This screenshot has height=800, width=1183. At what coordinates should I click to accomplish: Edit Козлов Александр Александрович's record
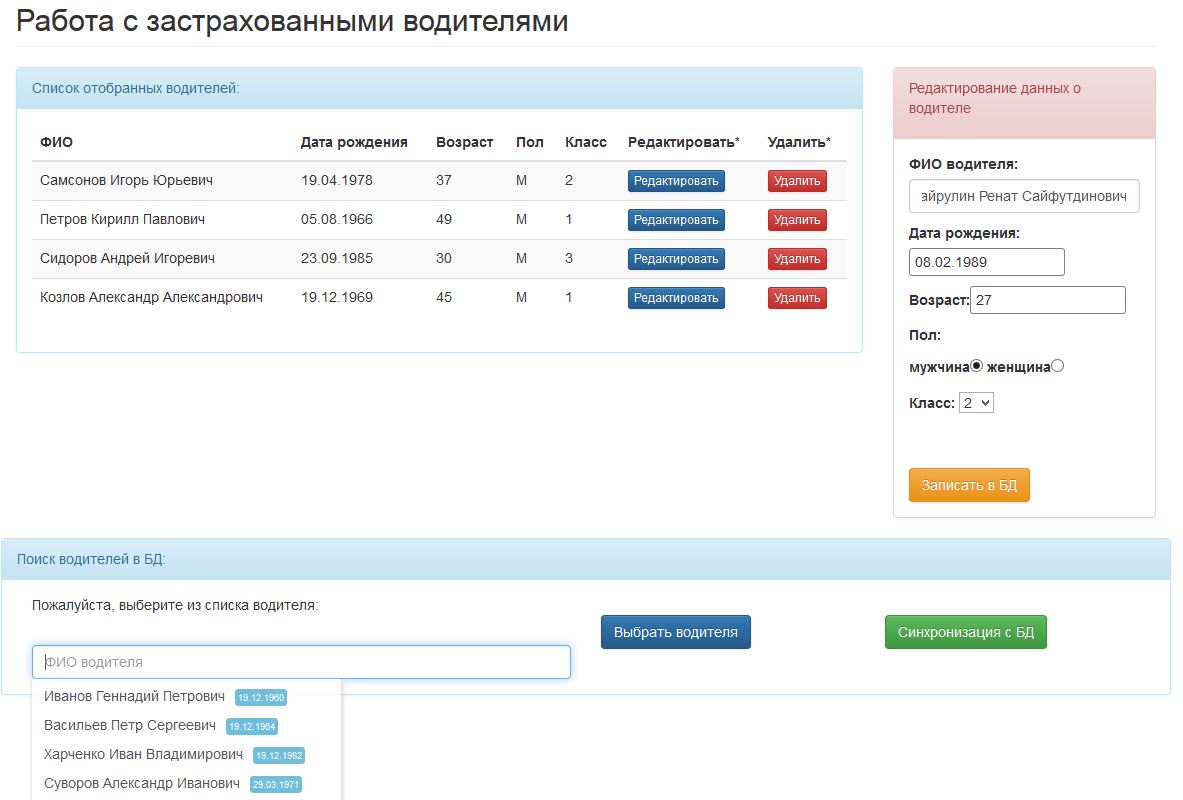[676, 298]
